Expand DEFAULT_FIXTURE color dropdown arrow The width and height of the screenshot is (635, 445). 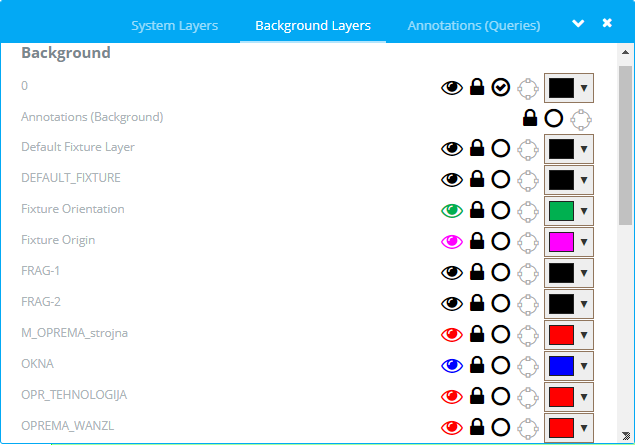(x=584, y=180)
